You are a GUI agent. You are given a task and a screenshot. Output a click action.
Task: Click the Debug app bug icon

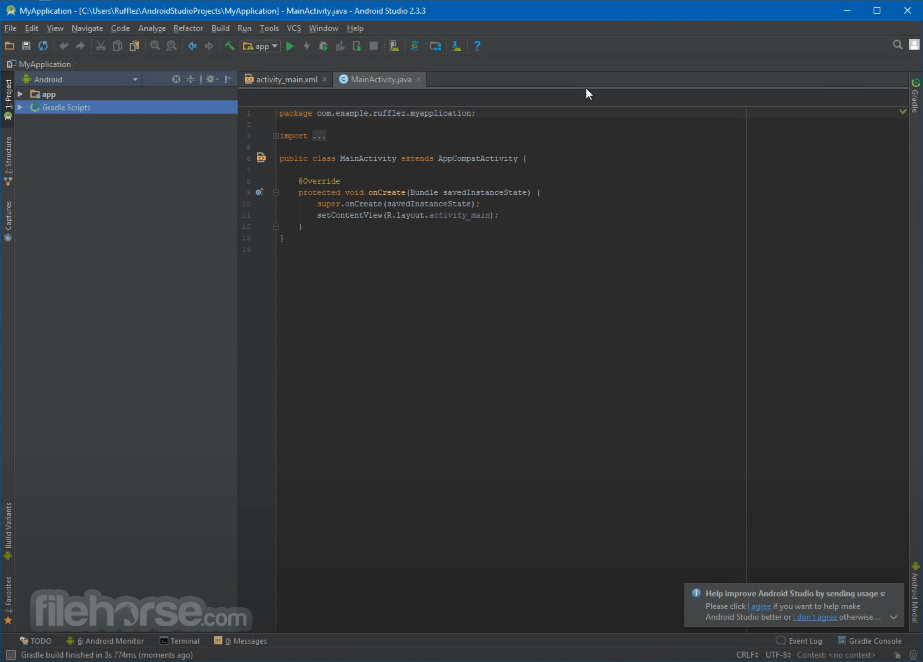click(323, 46)
